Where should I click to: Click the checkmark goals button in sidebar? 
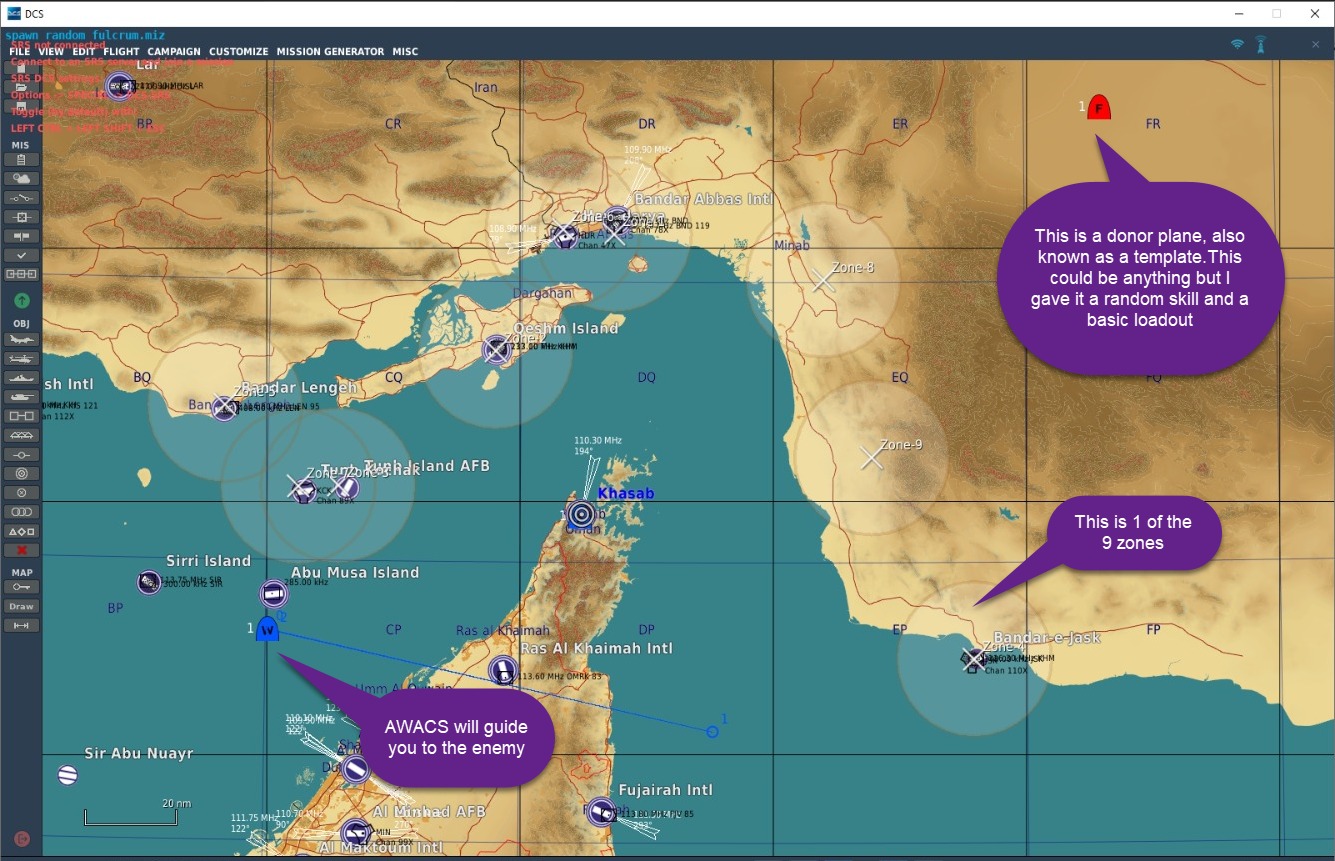21,255
